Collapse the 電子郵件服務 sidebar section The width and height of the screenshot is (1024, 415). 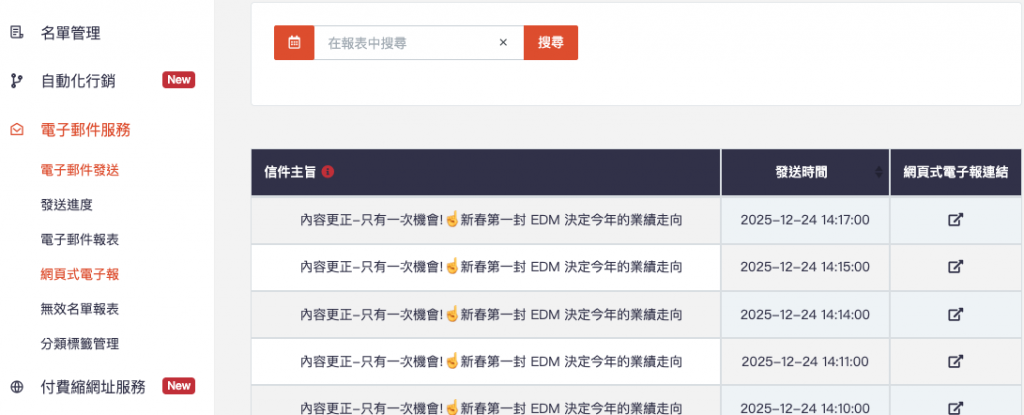[85, 129]
